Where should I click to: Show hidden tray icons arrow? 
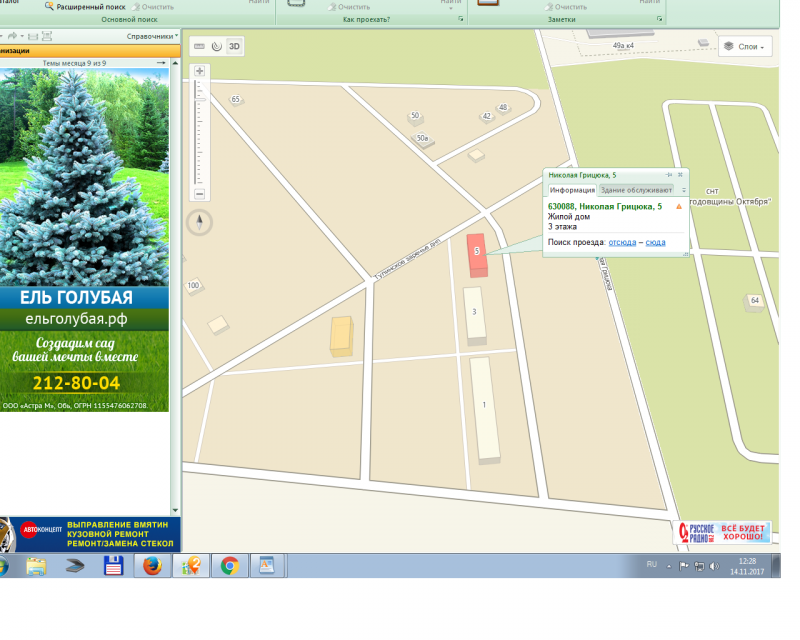668,566
